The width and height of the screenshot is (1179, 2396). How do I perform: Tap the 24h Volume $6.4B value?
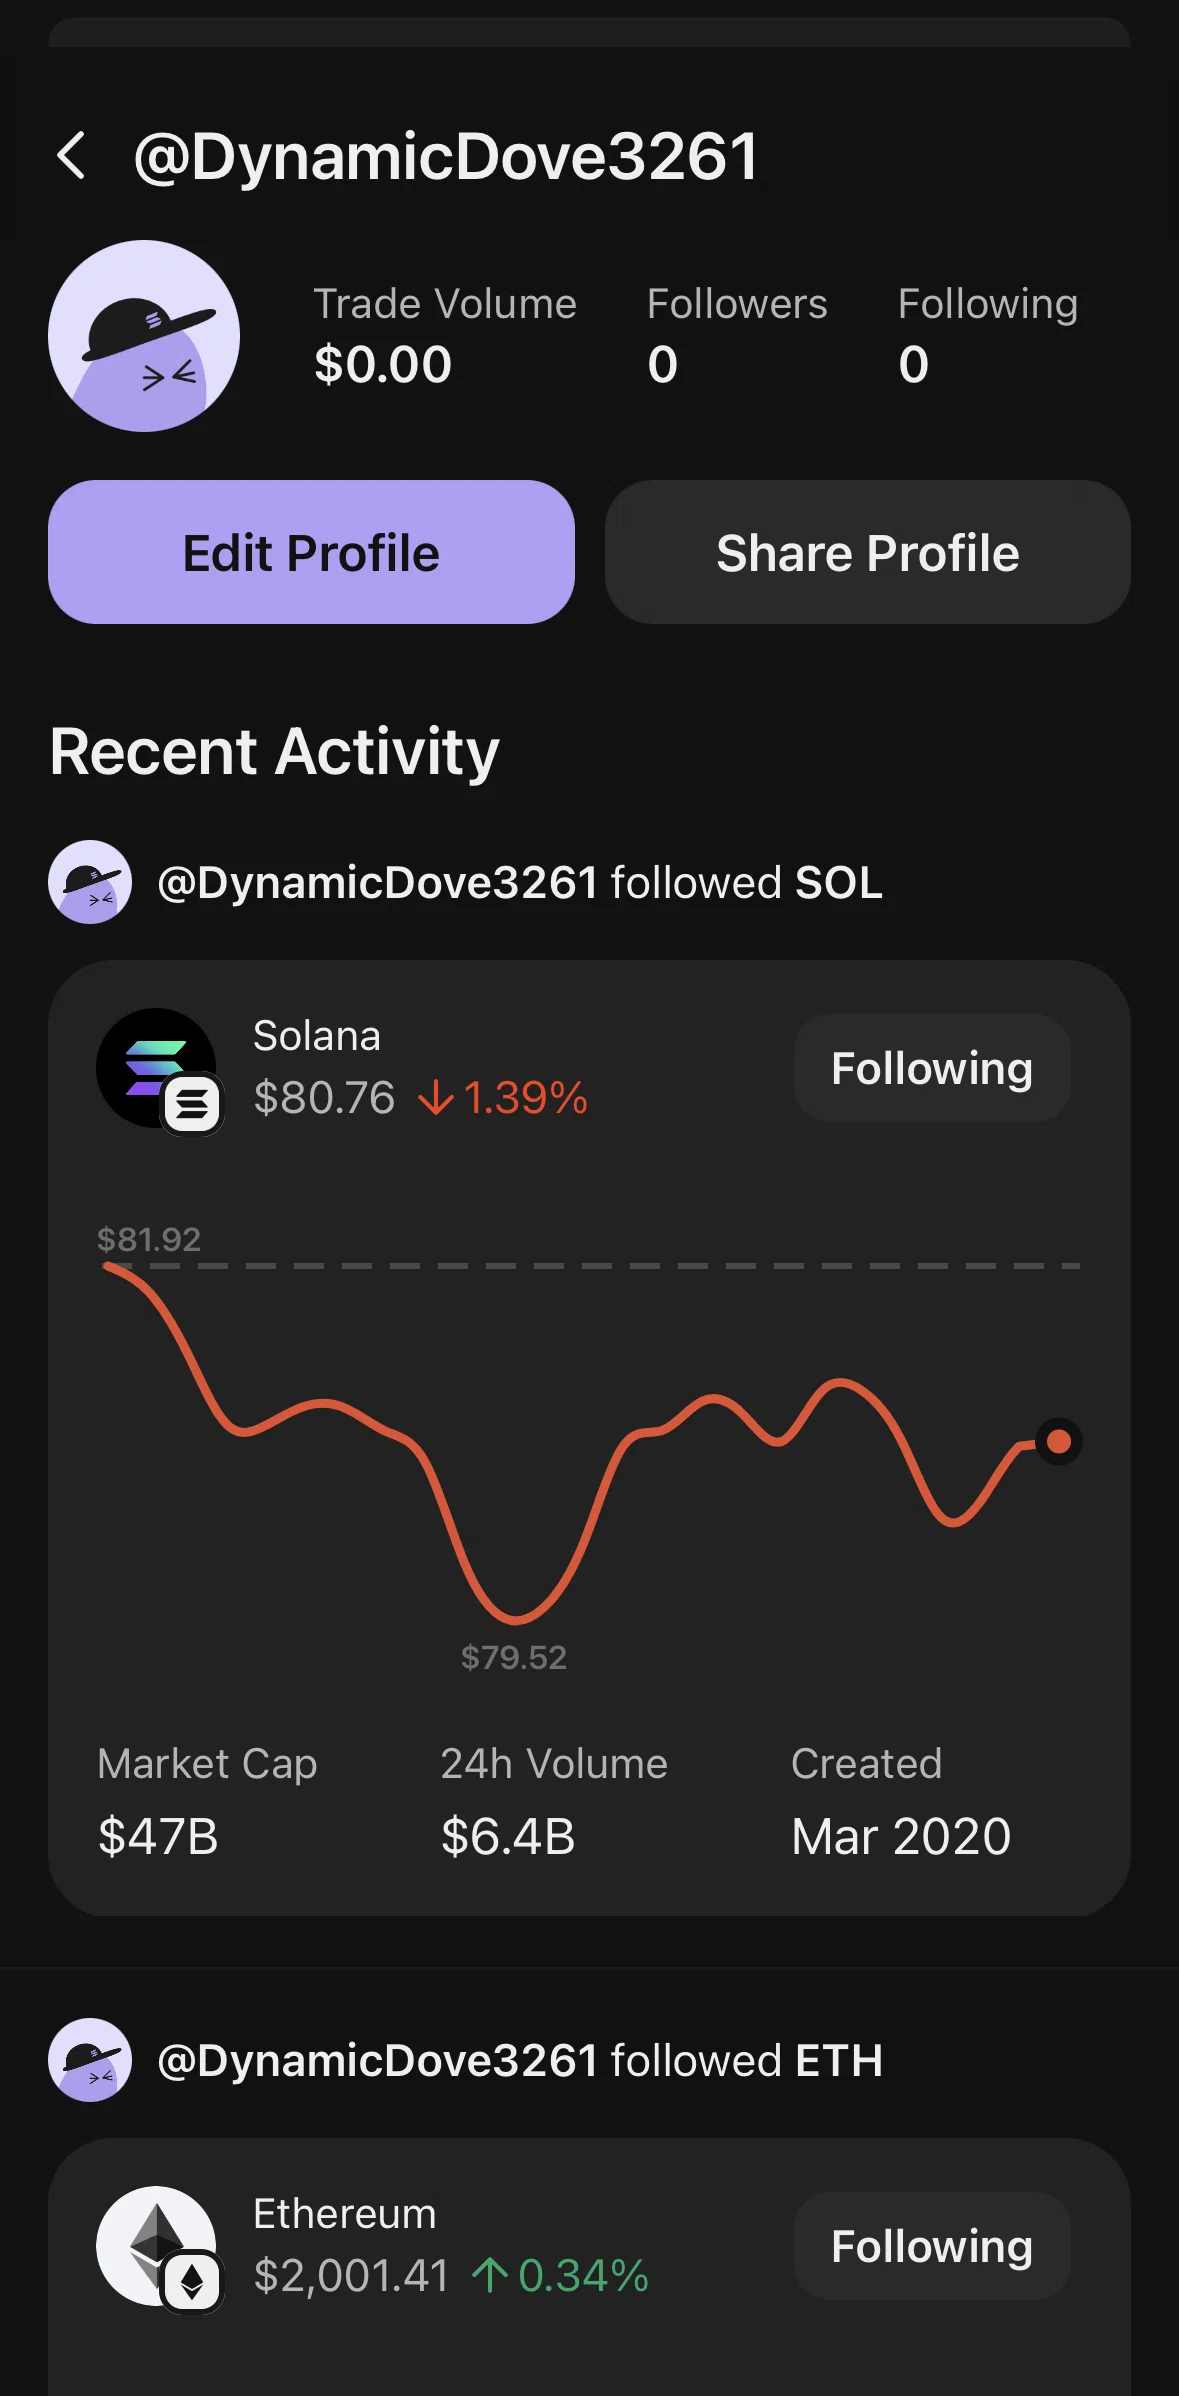508,1836
